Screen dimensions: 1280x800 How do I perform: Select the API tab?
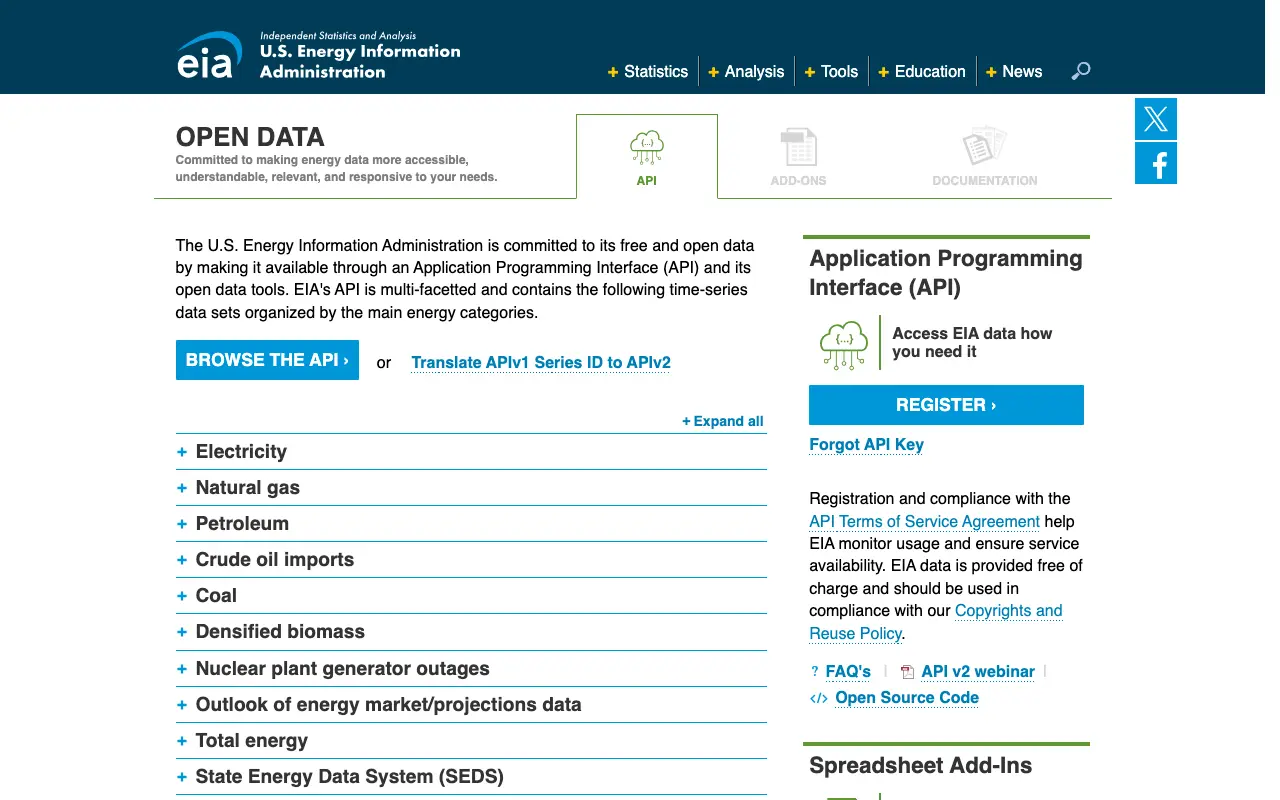[x=647, y=157]
